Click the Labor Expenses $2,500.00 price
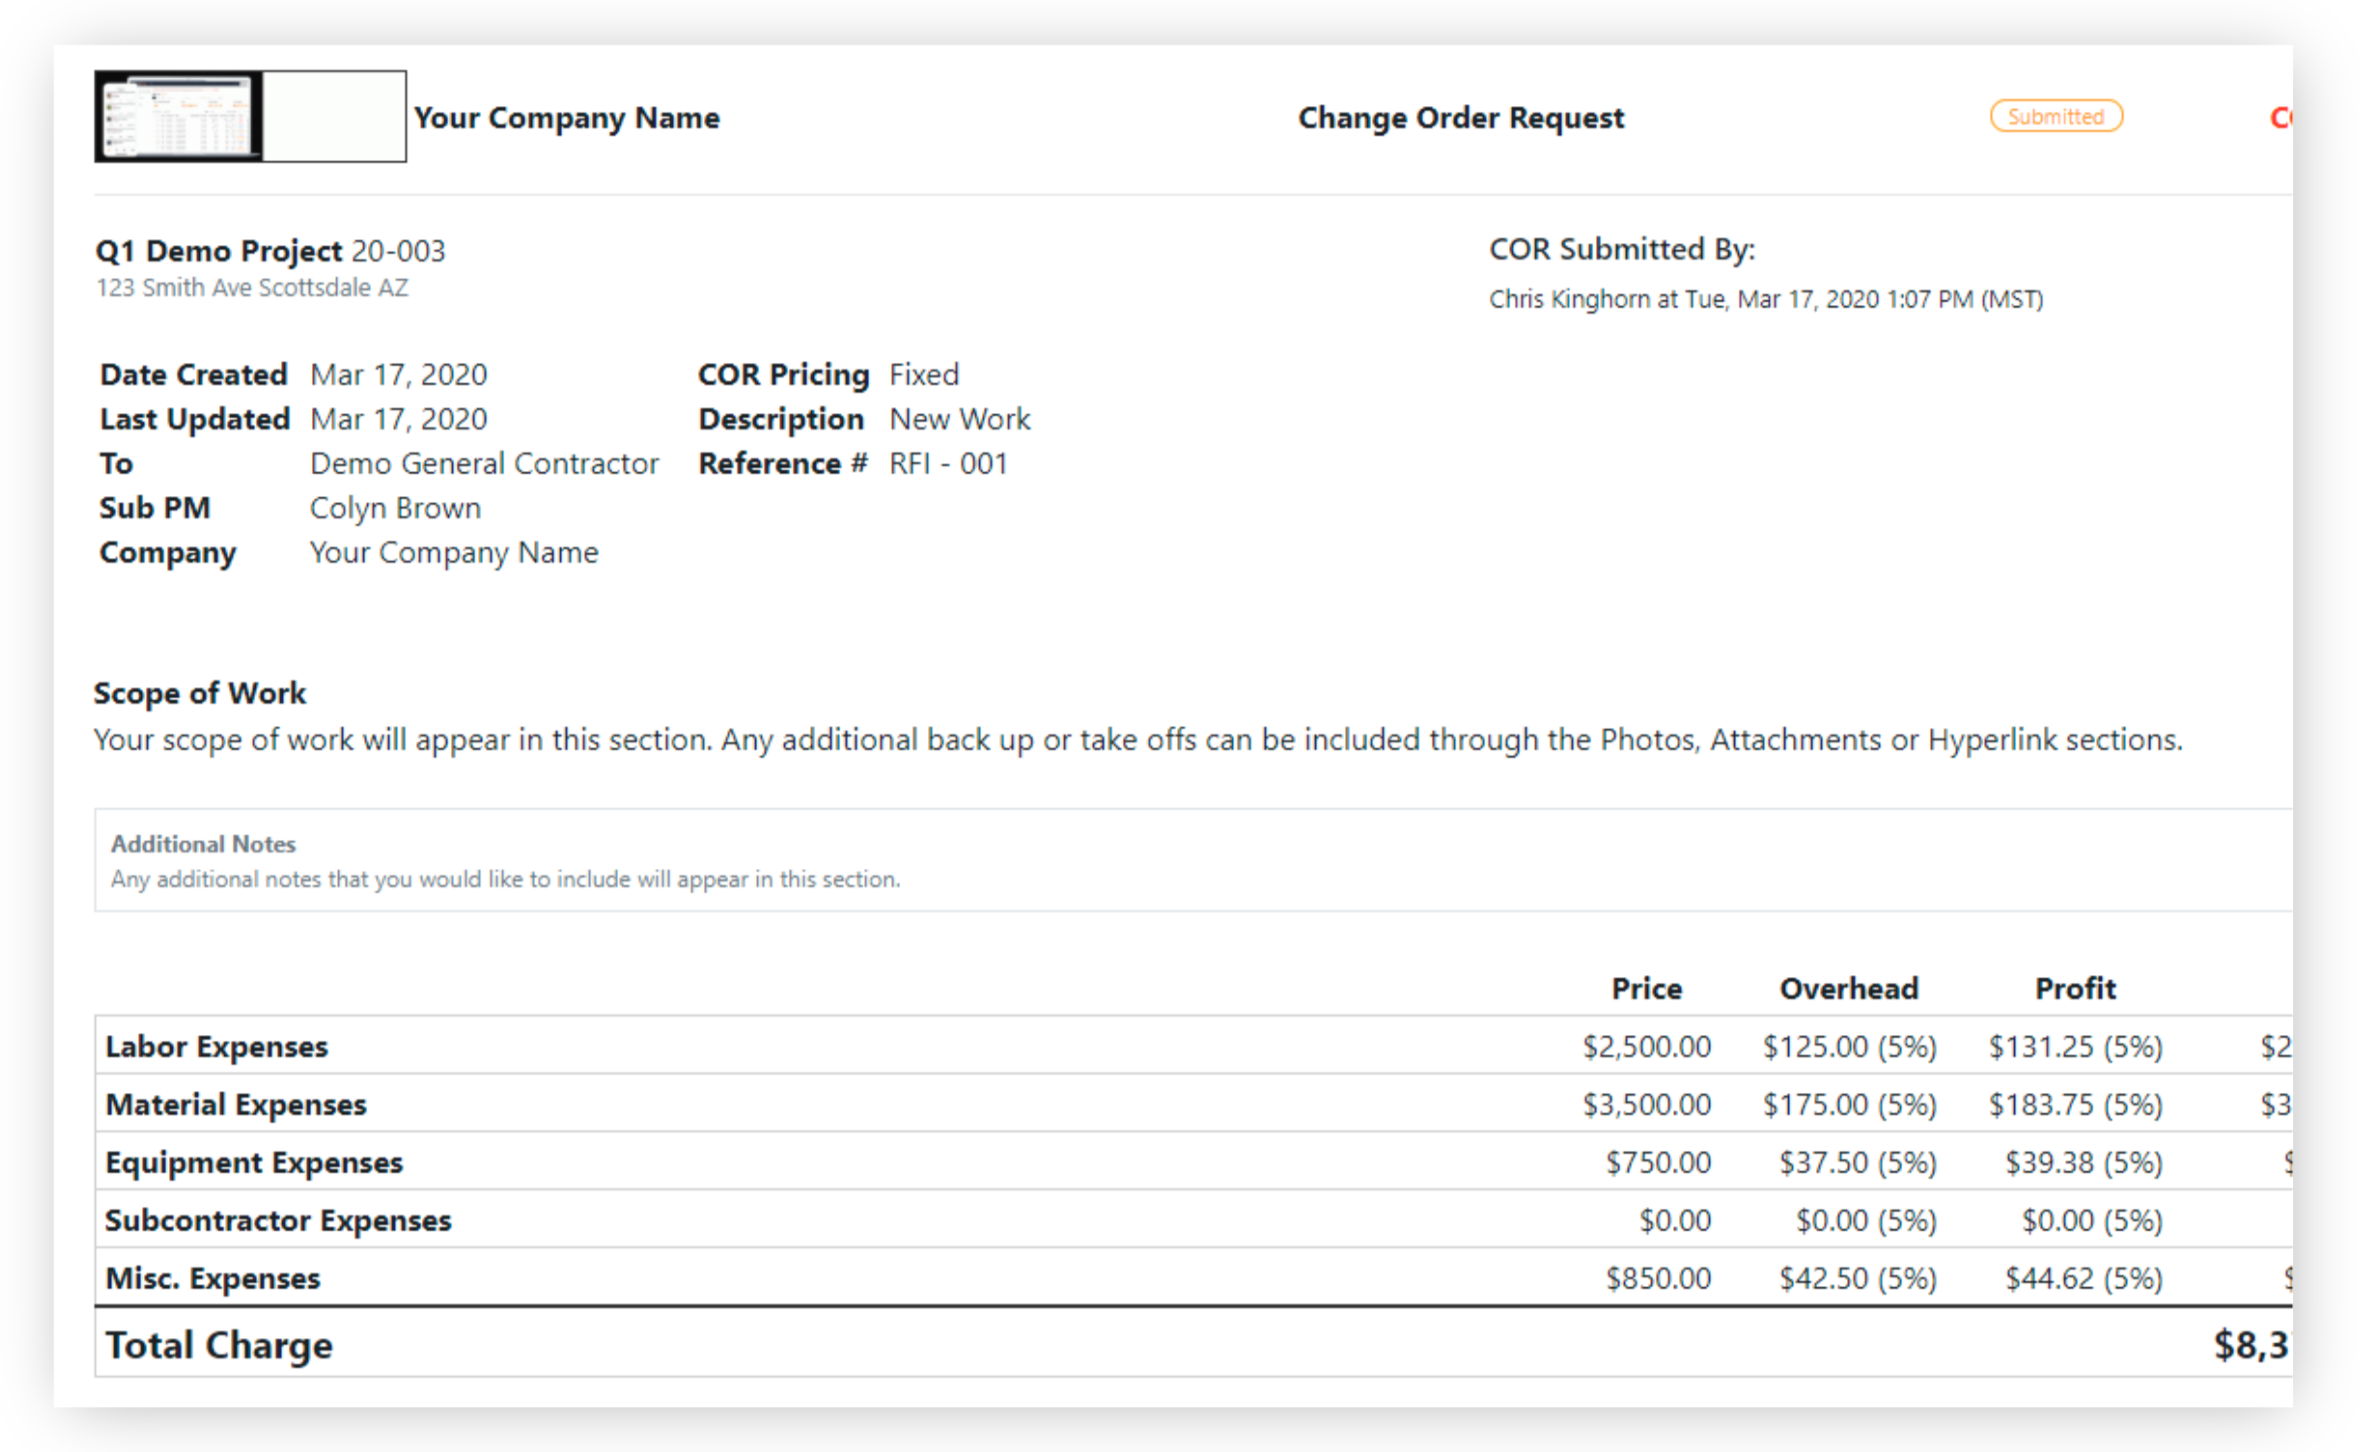This screenshot has width=2360, height=1452. [1646, 1046]
